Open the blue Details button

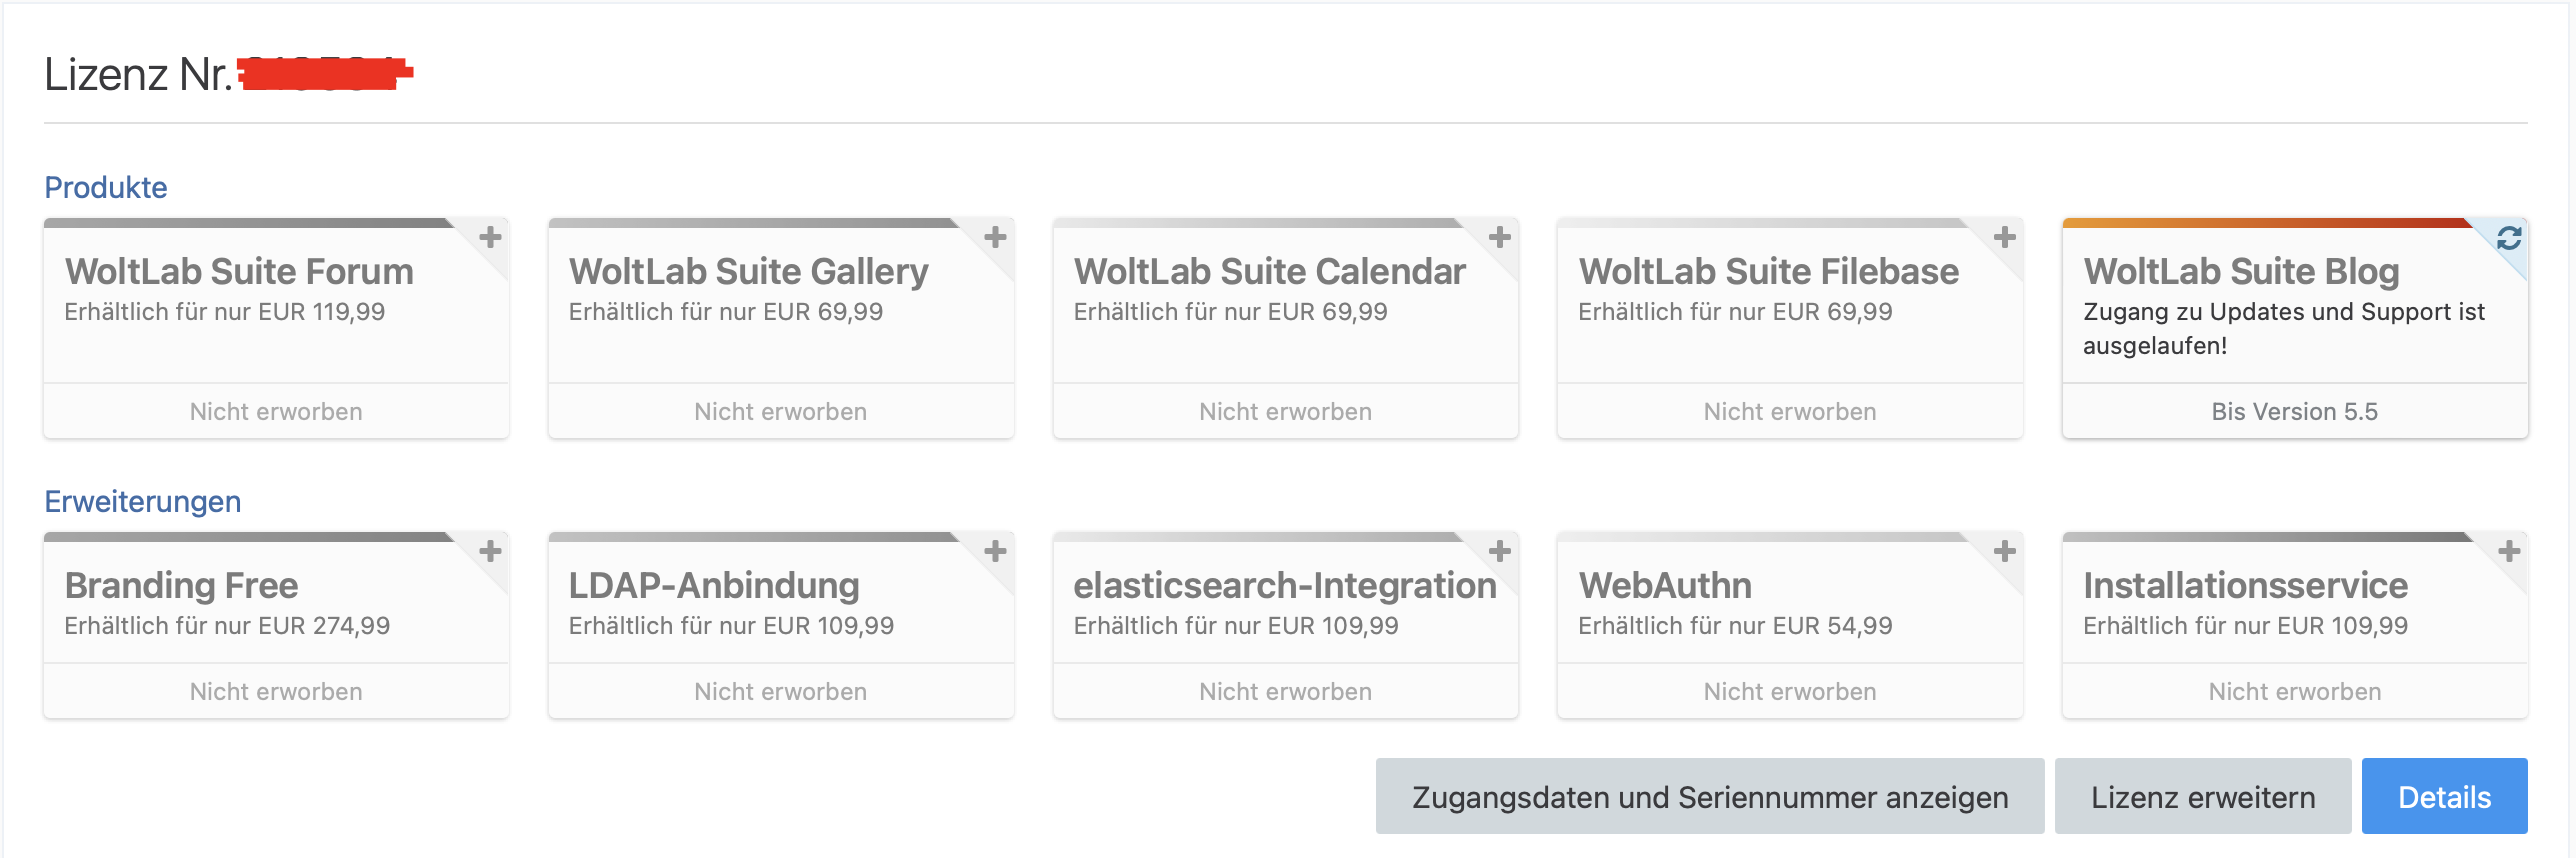2444,797
